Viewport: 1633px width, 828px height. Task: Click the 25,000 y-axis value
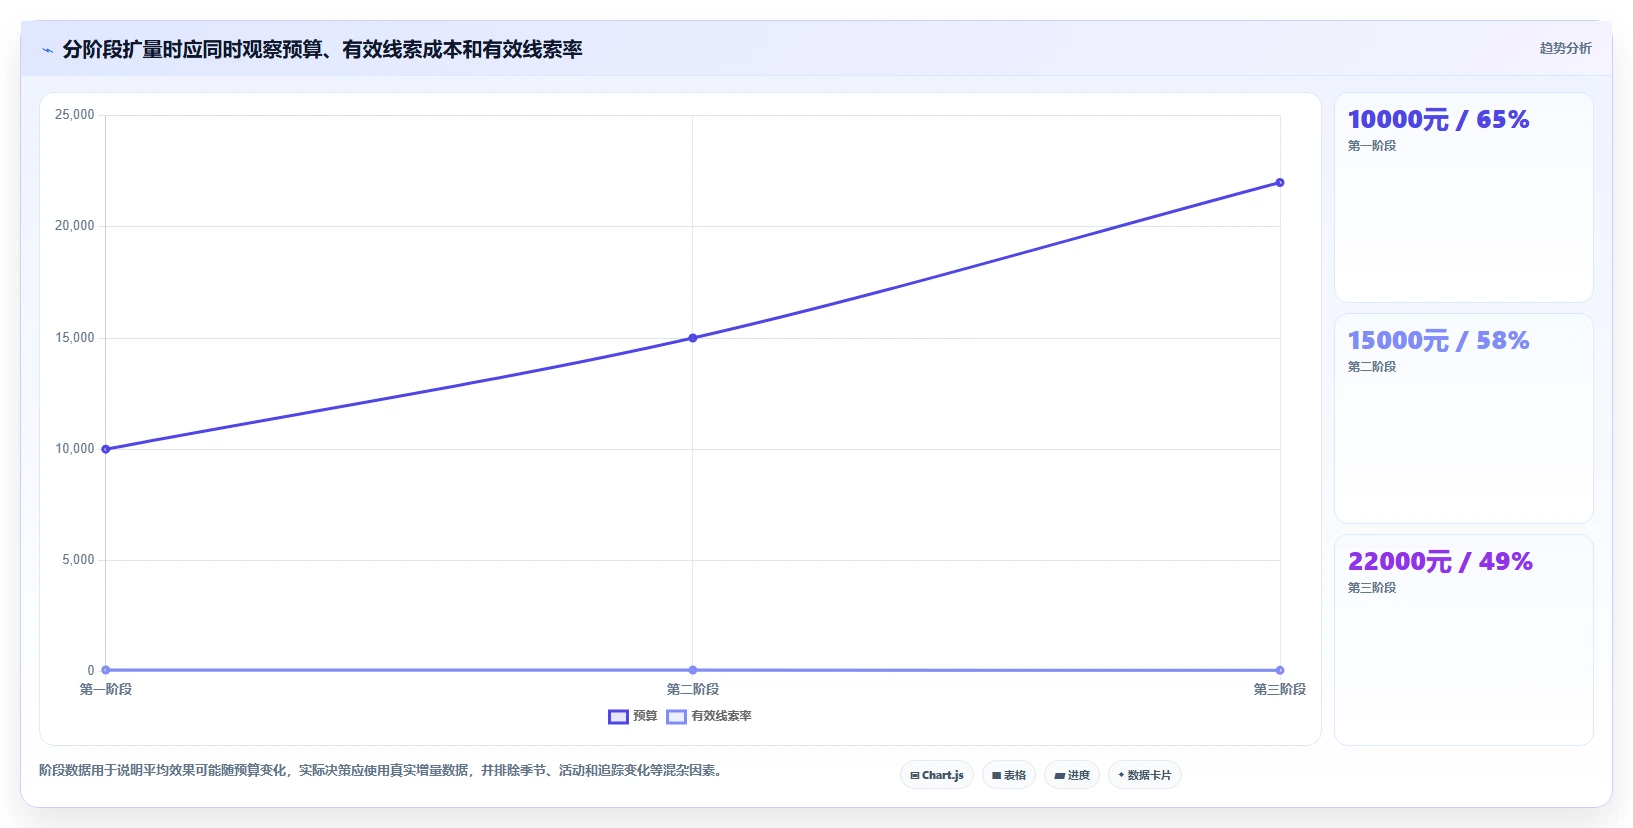tap(75, 115)
